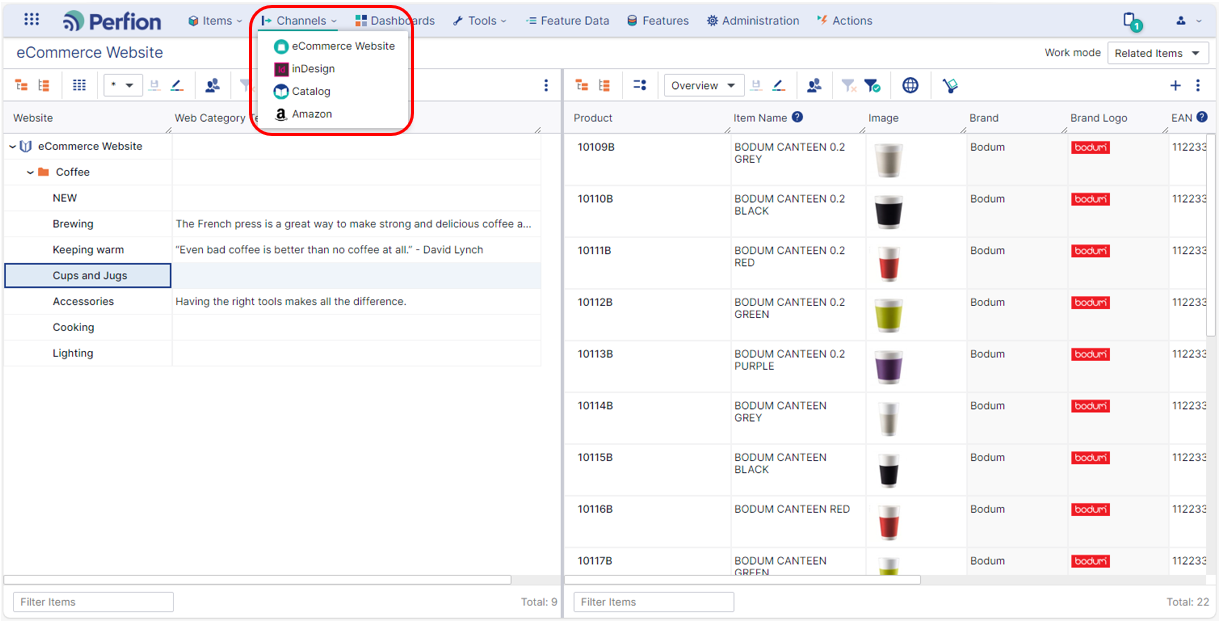Open the Tools menu
The image size is (1222, 621).
[479, 20]
